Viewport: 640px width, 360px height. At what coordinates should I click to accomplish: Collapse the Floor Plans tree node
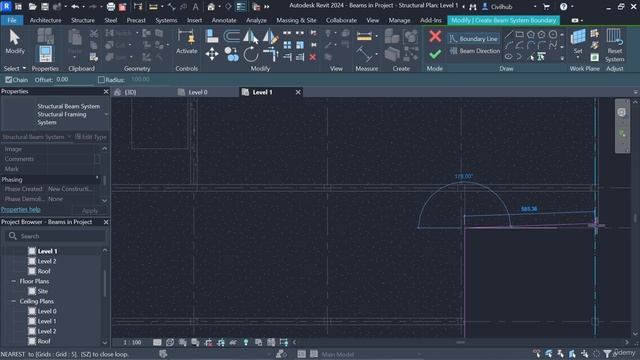13,281
